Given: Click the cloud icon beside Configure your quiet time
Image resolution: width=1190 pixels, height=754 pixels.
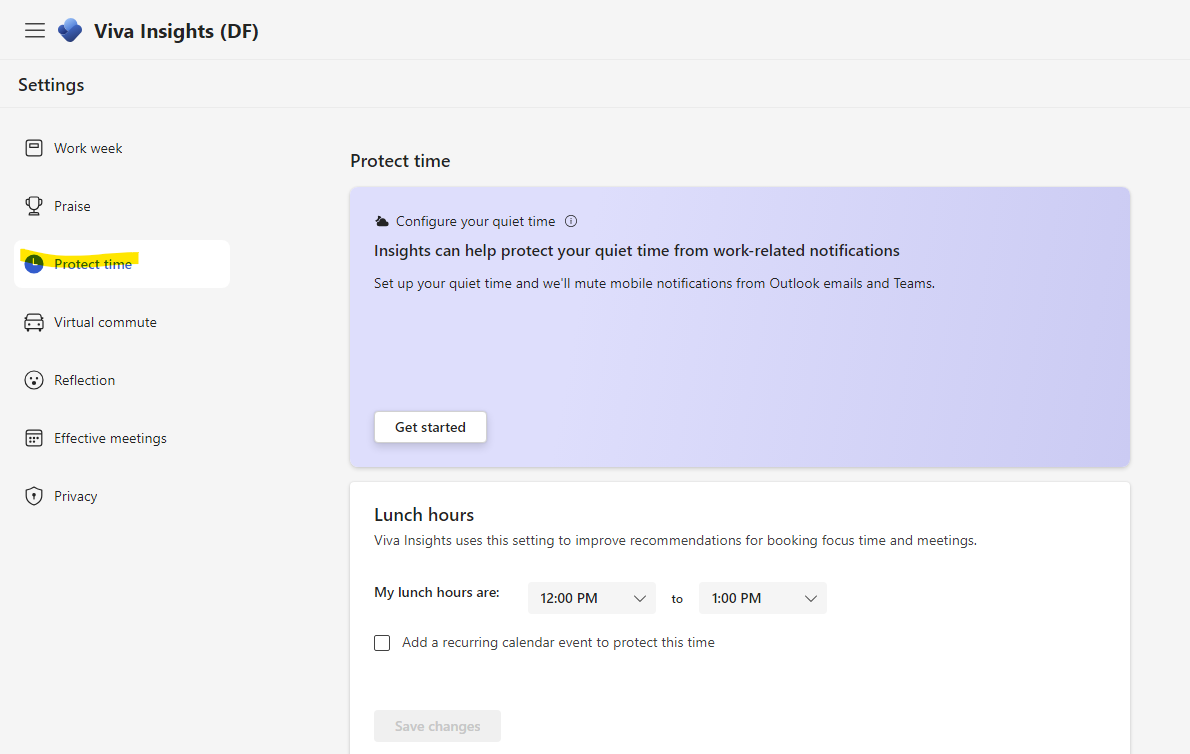Looking at the screenshot, I should point(382,221).
